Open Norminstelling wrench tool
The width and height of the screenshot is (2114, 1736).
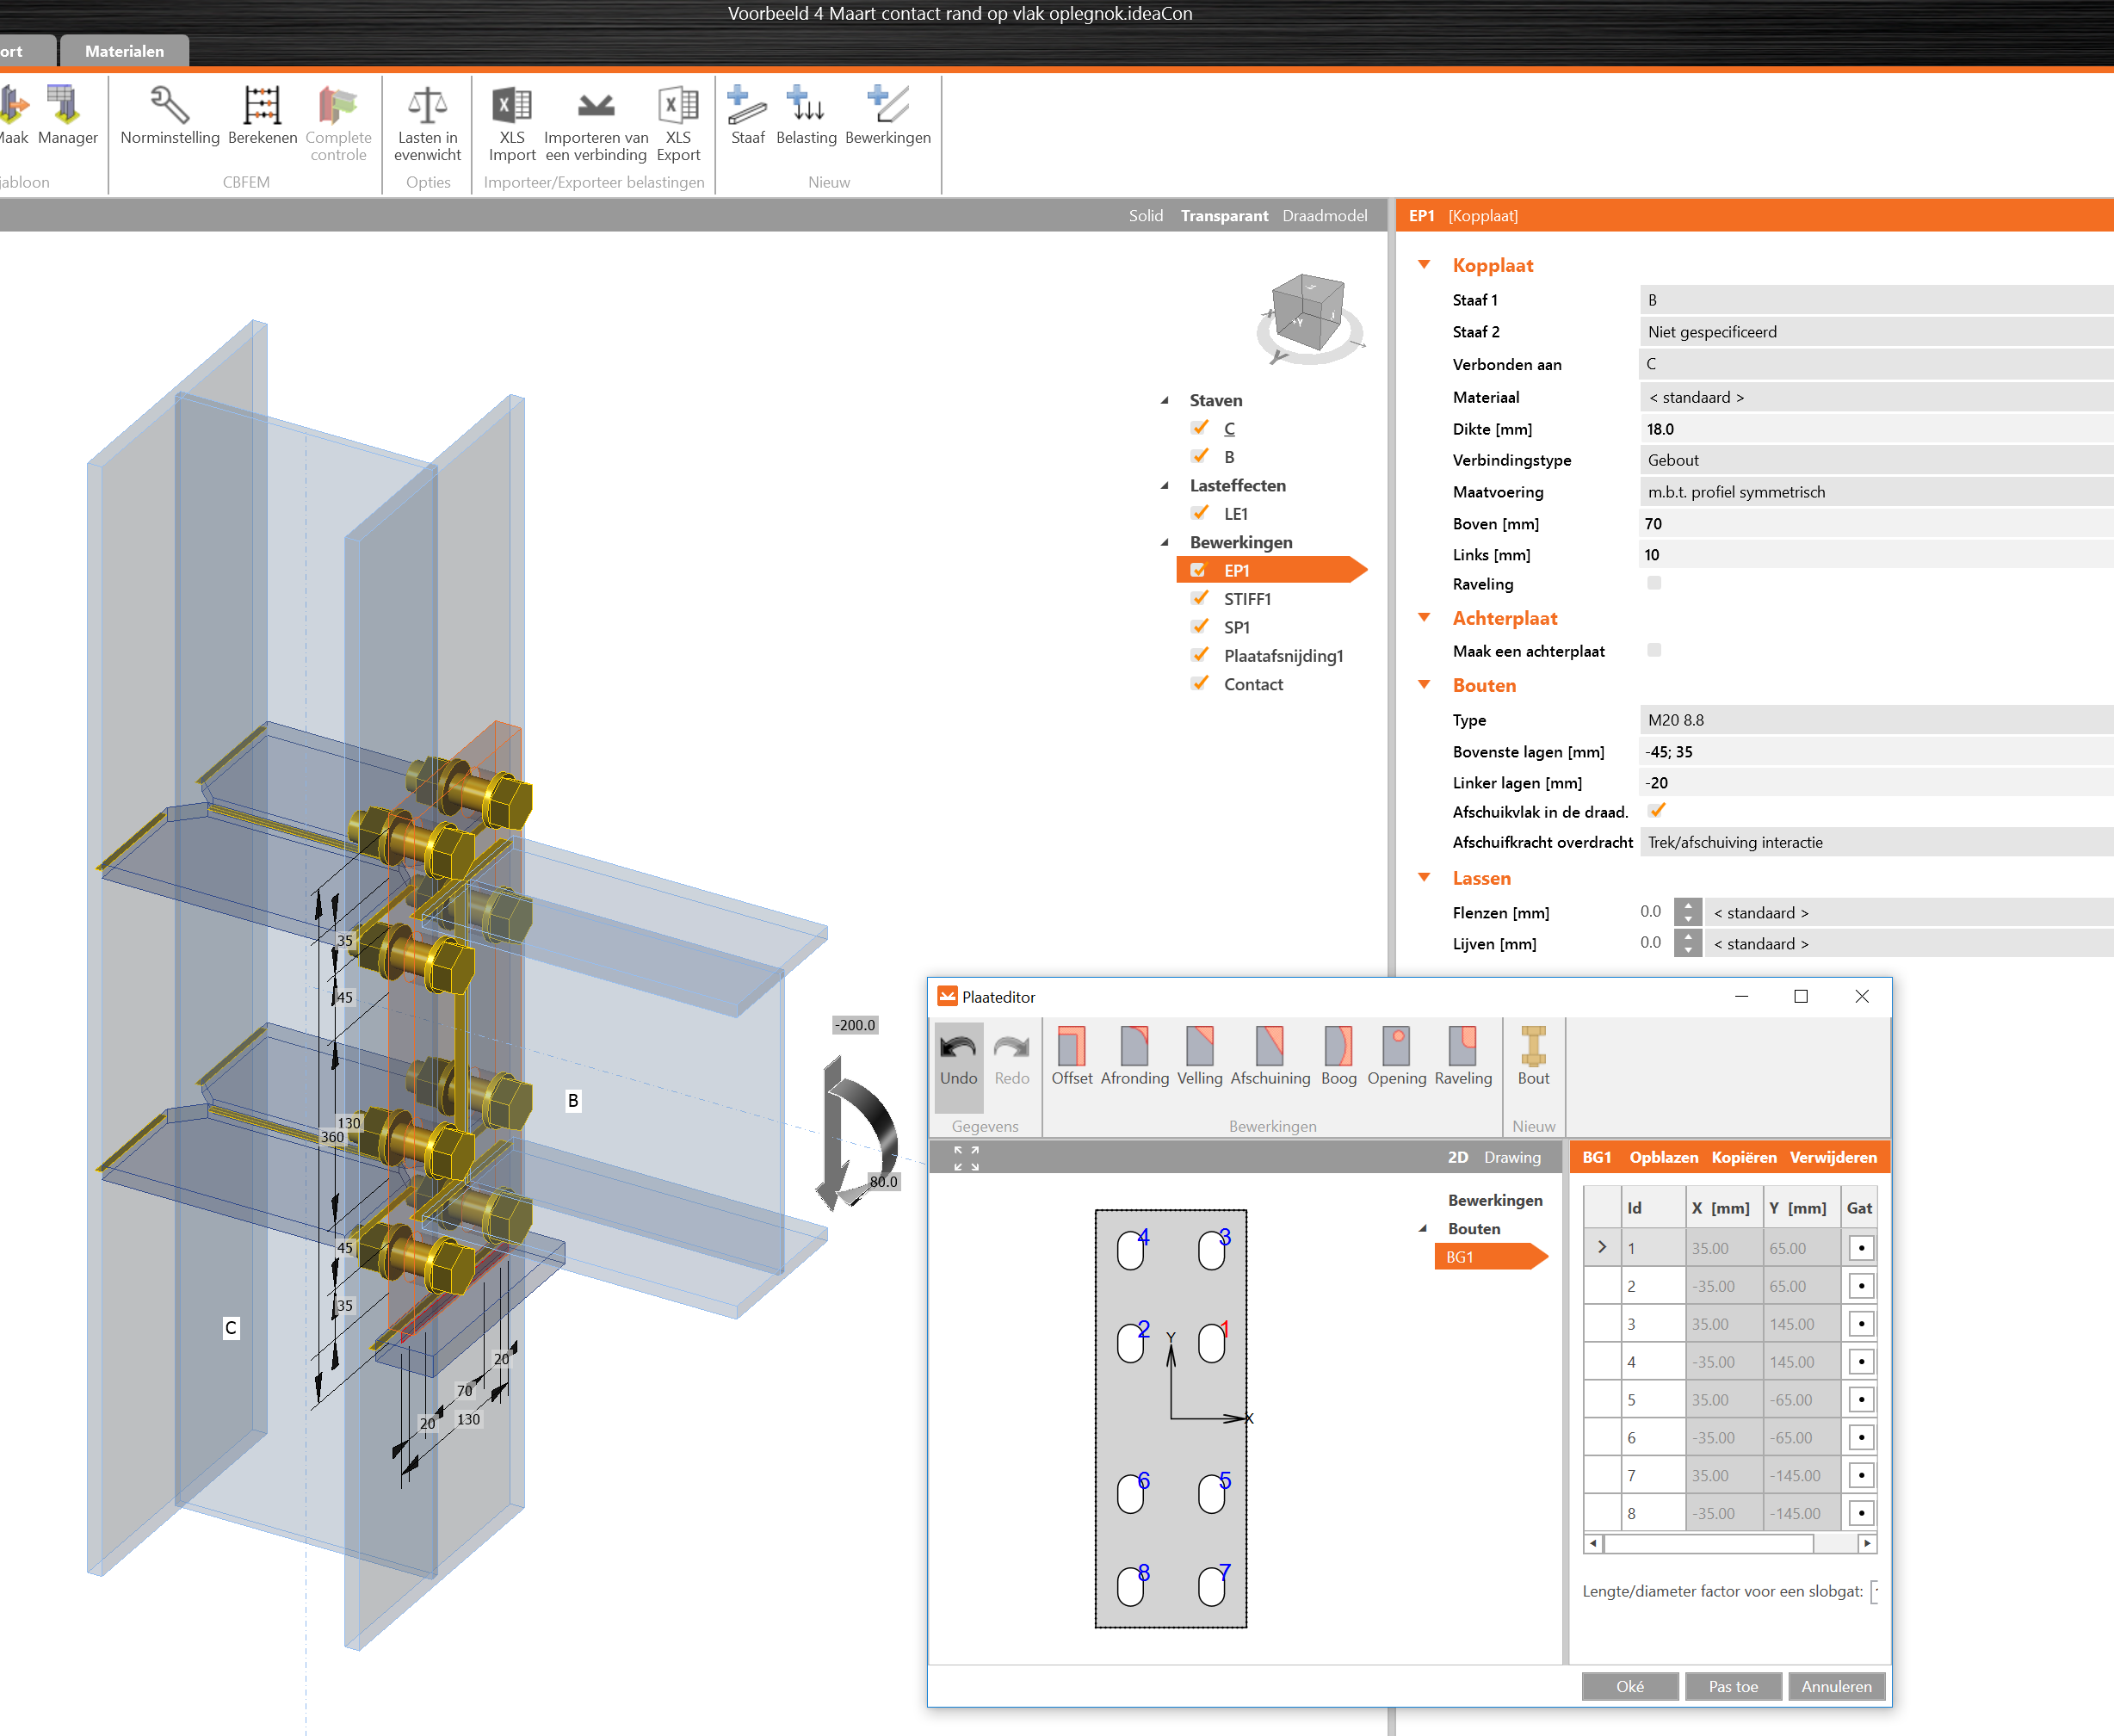[169, 106]
